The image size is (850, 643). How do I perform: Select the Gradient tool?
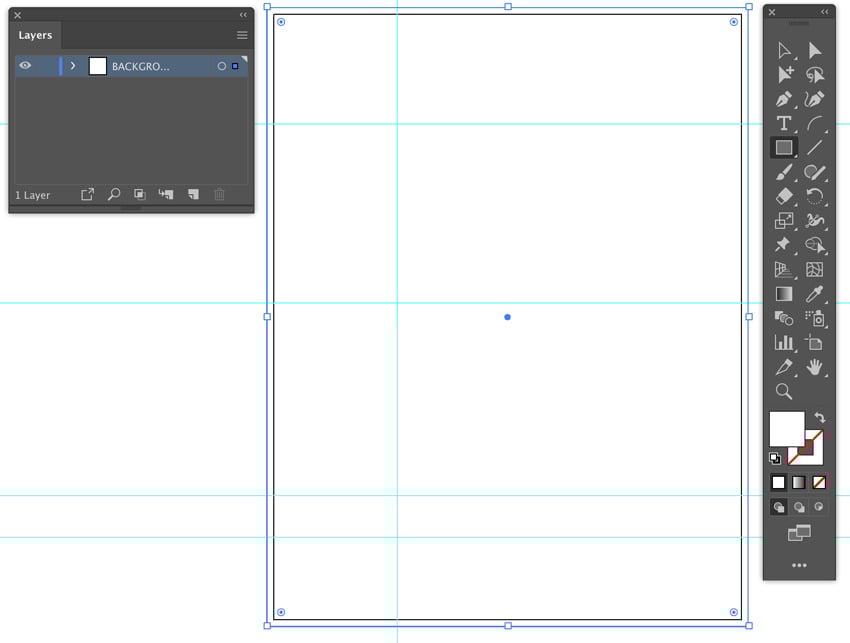point(784,294)
